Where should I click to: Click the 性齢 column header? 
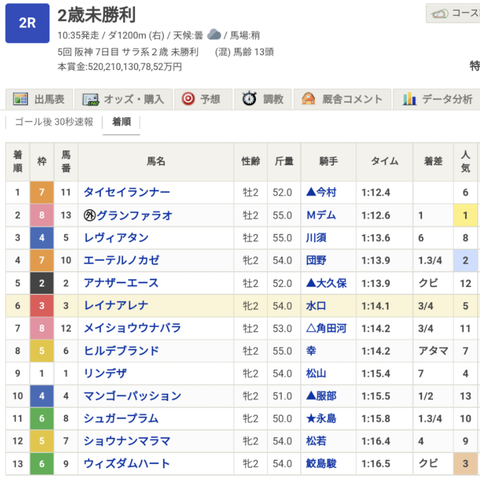coord(251,162)
